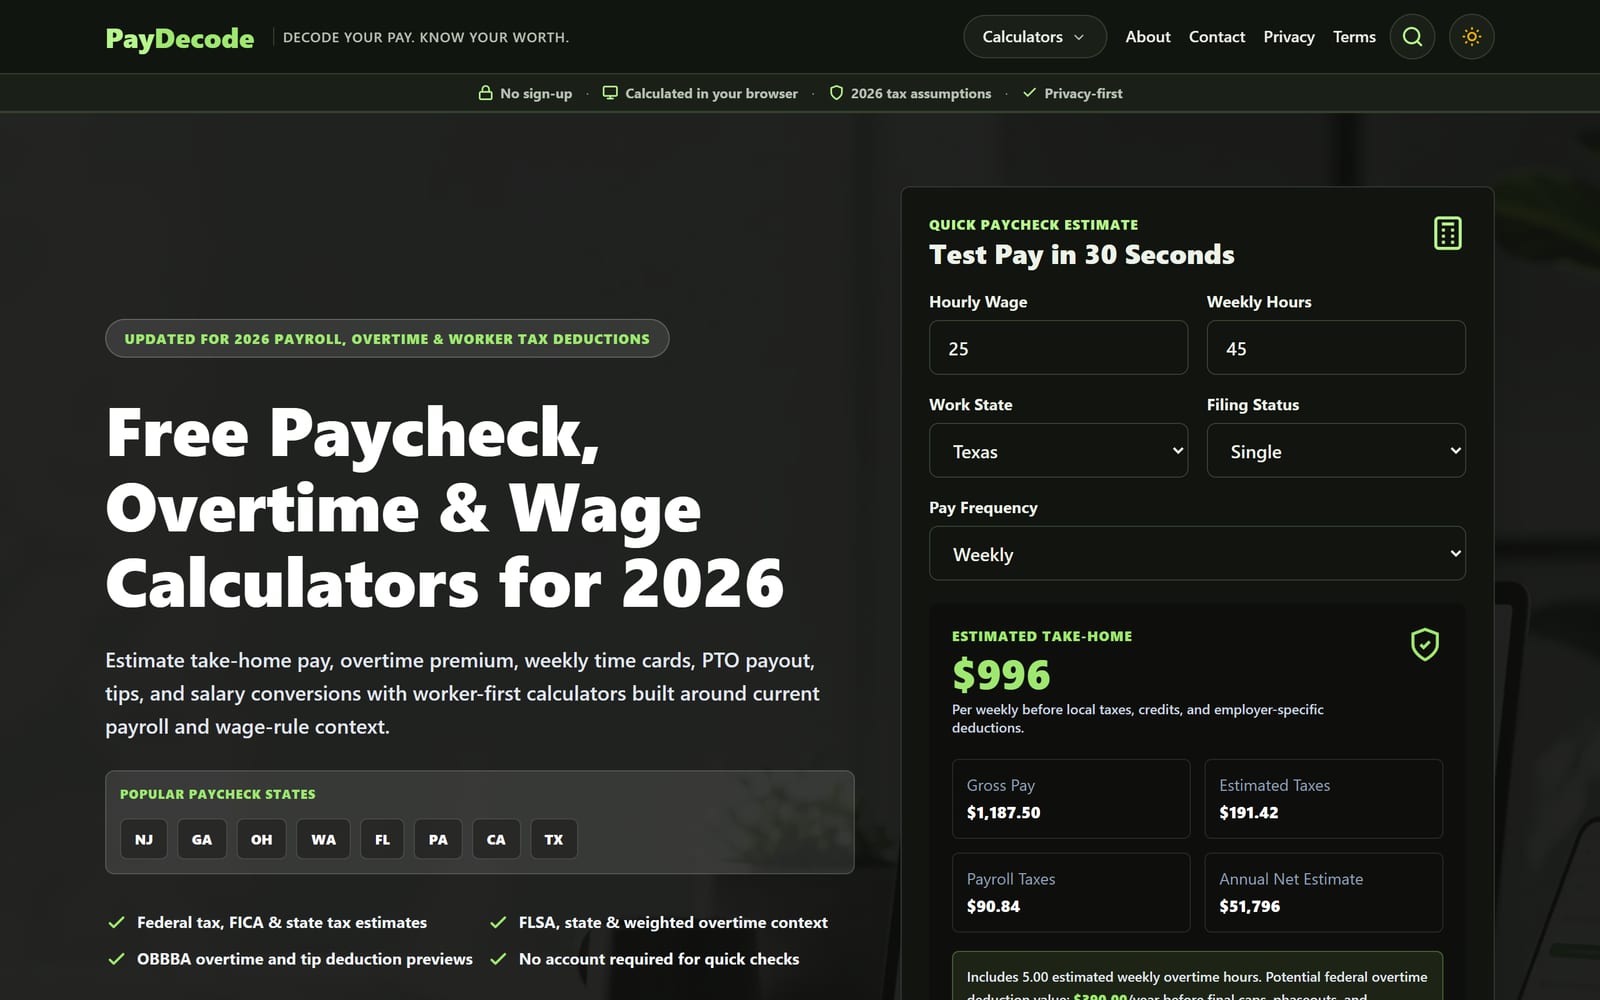Click the 2026 tax assumptions text
The height and width of the screenshot is (1000, 1600).
[921, 93]
